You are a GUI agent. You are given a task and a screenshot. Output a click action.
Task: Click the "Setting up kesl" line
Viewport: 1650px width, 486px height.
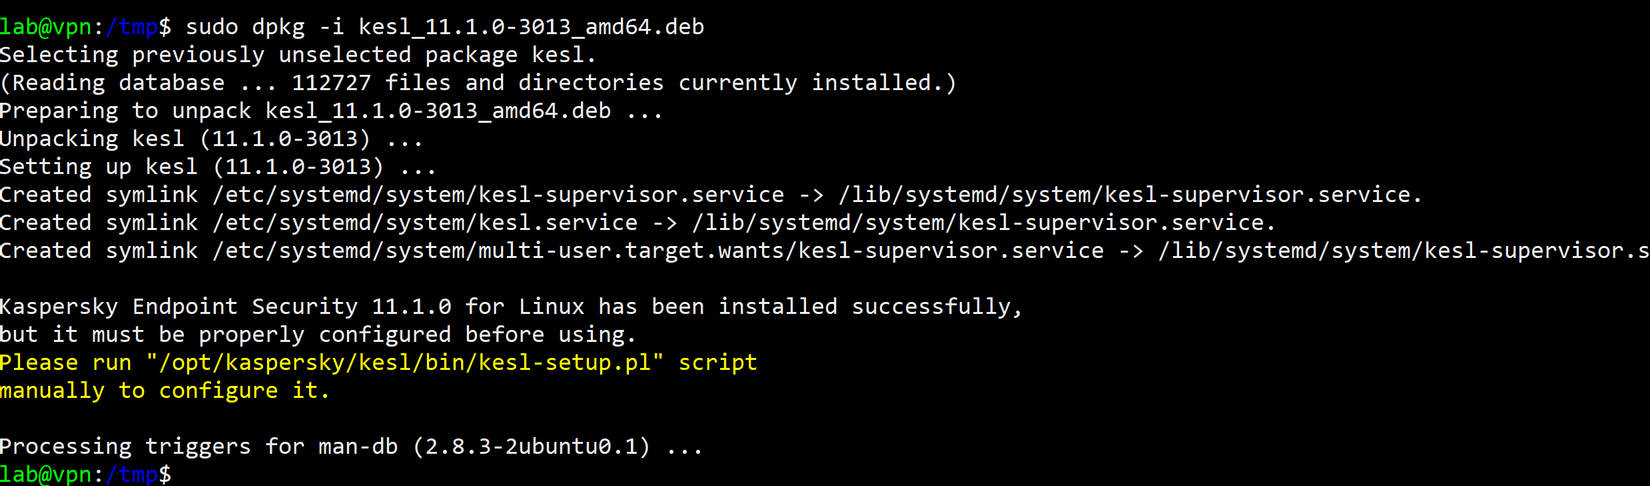[217, 167]
